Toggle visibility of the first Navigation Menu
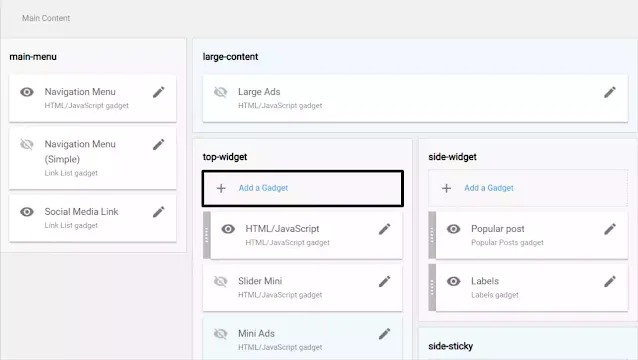The width and height of the screenshot is (638, 360). tap(27, 92)
